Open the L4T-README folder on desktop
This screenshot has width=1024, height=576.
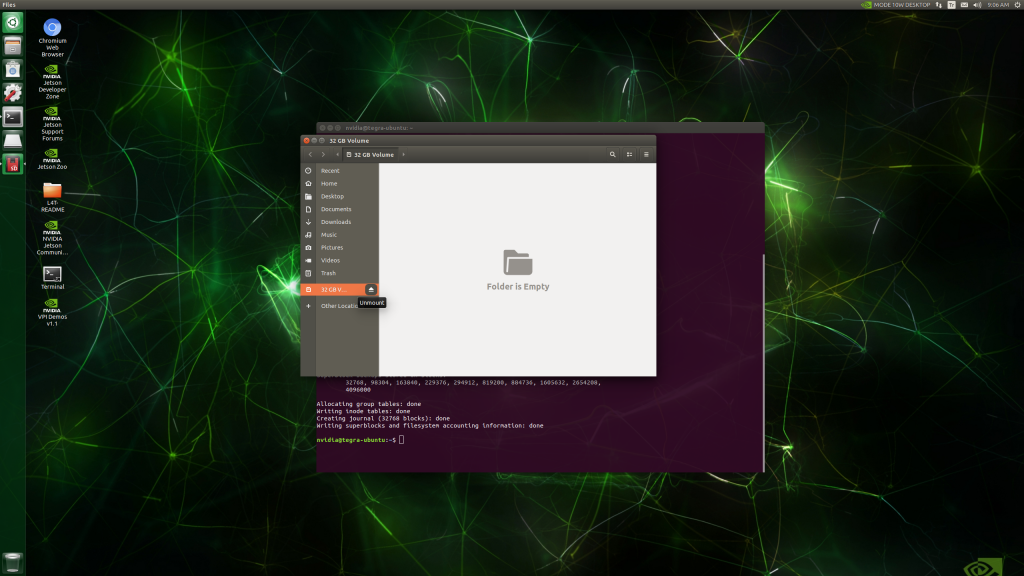click(x=52, y=190)
